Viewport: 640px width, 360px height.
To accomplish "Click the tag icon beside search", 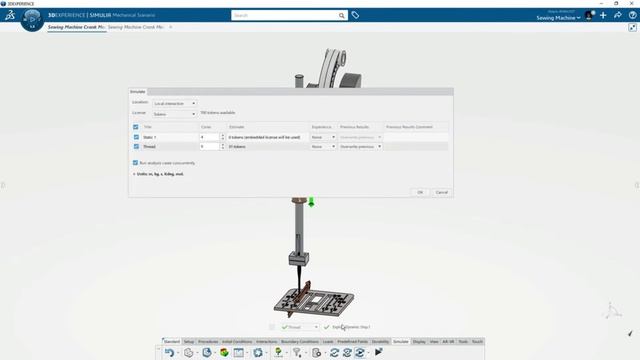I will [x=355, y=15].
